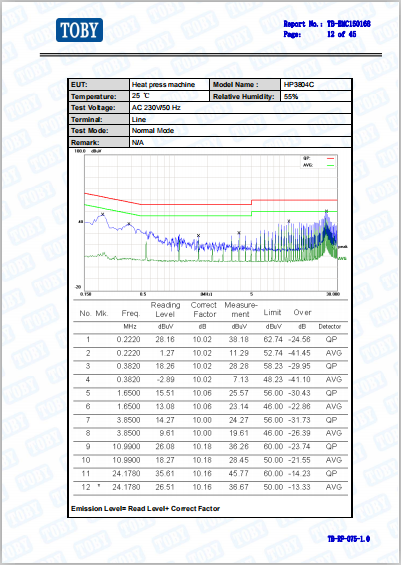The height and width of the screenshot is (565, 401).
Task: Select reading level 28.16 in row 1
Action: (165, 339)
